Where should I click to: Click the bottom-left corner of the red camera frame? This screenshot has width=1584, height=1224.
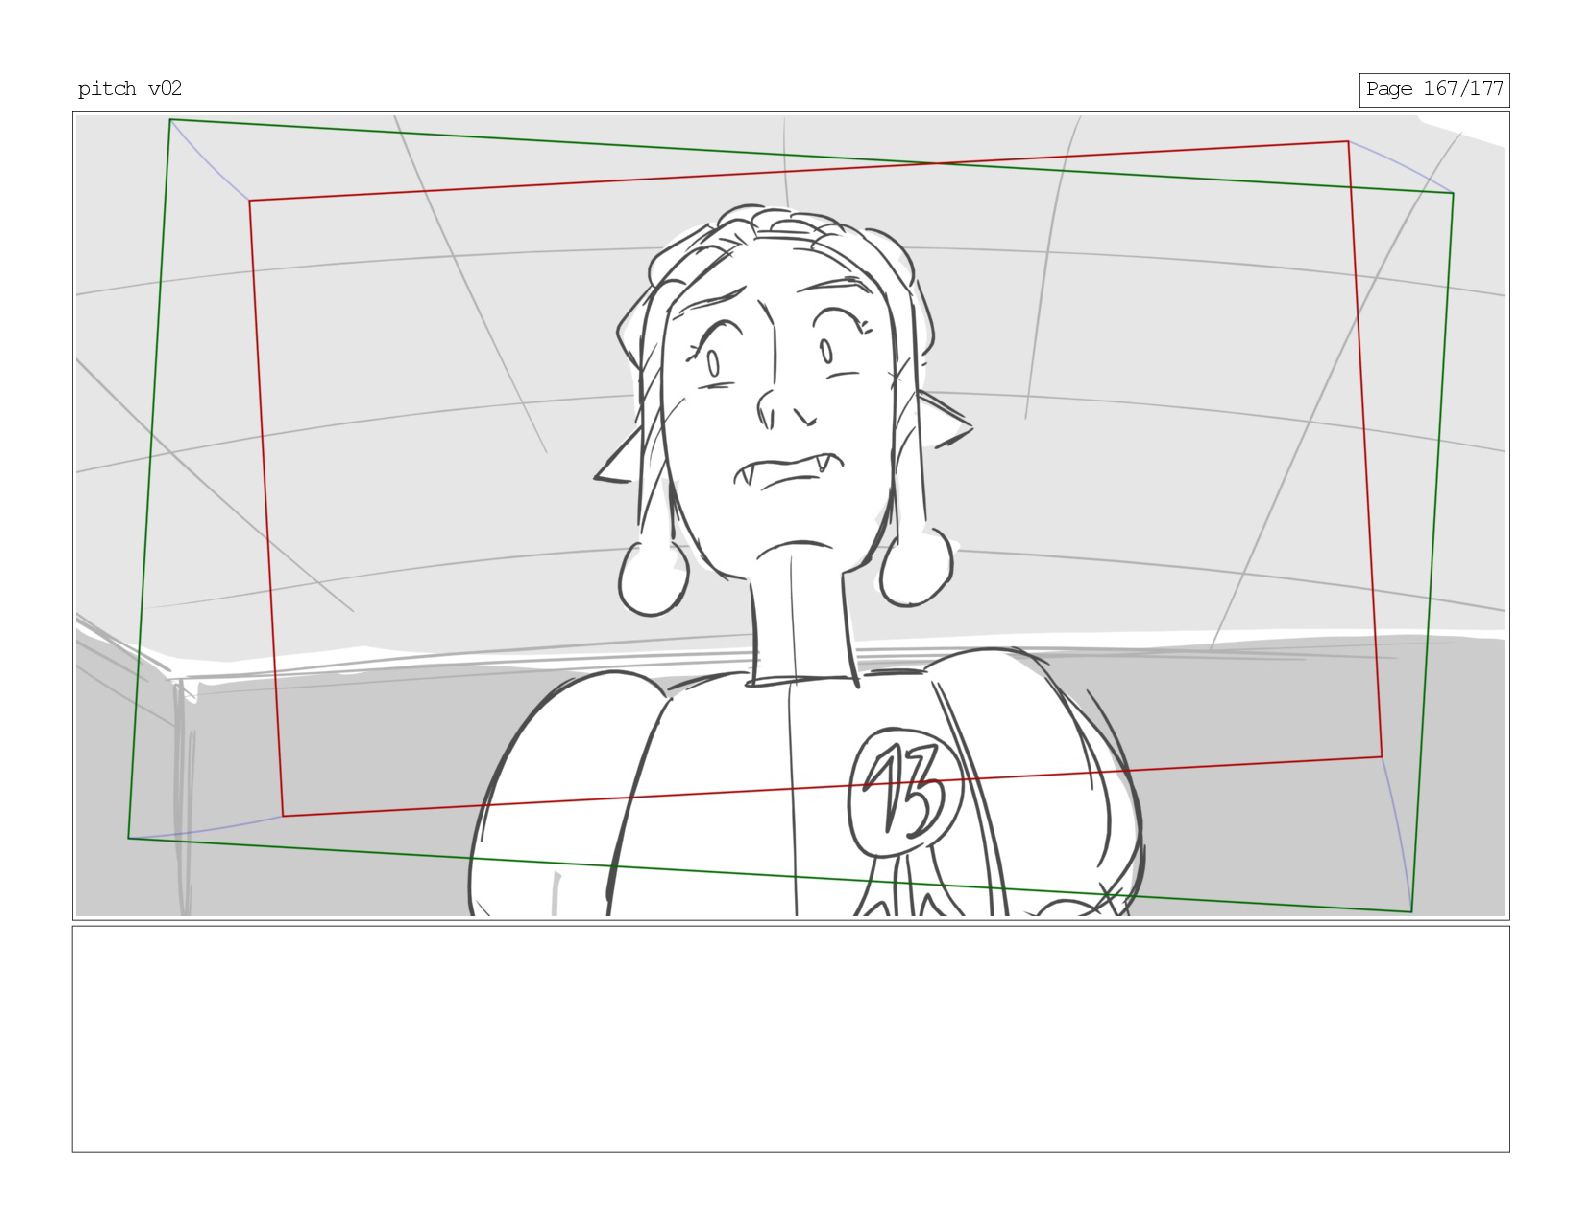[x=283, y=816]
